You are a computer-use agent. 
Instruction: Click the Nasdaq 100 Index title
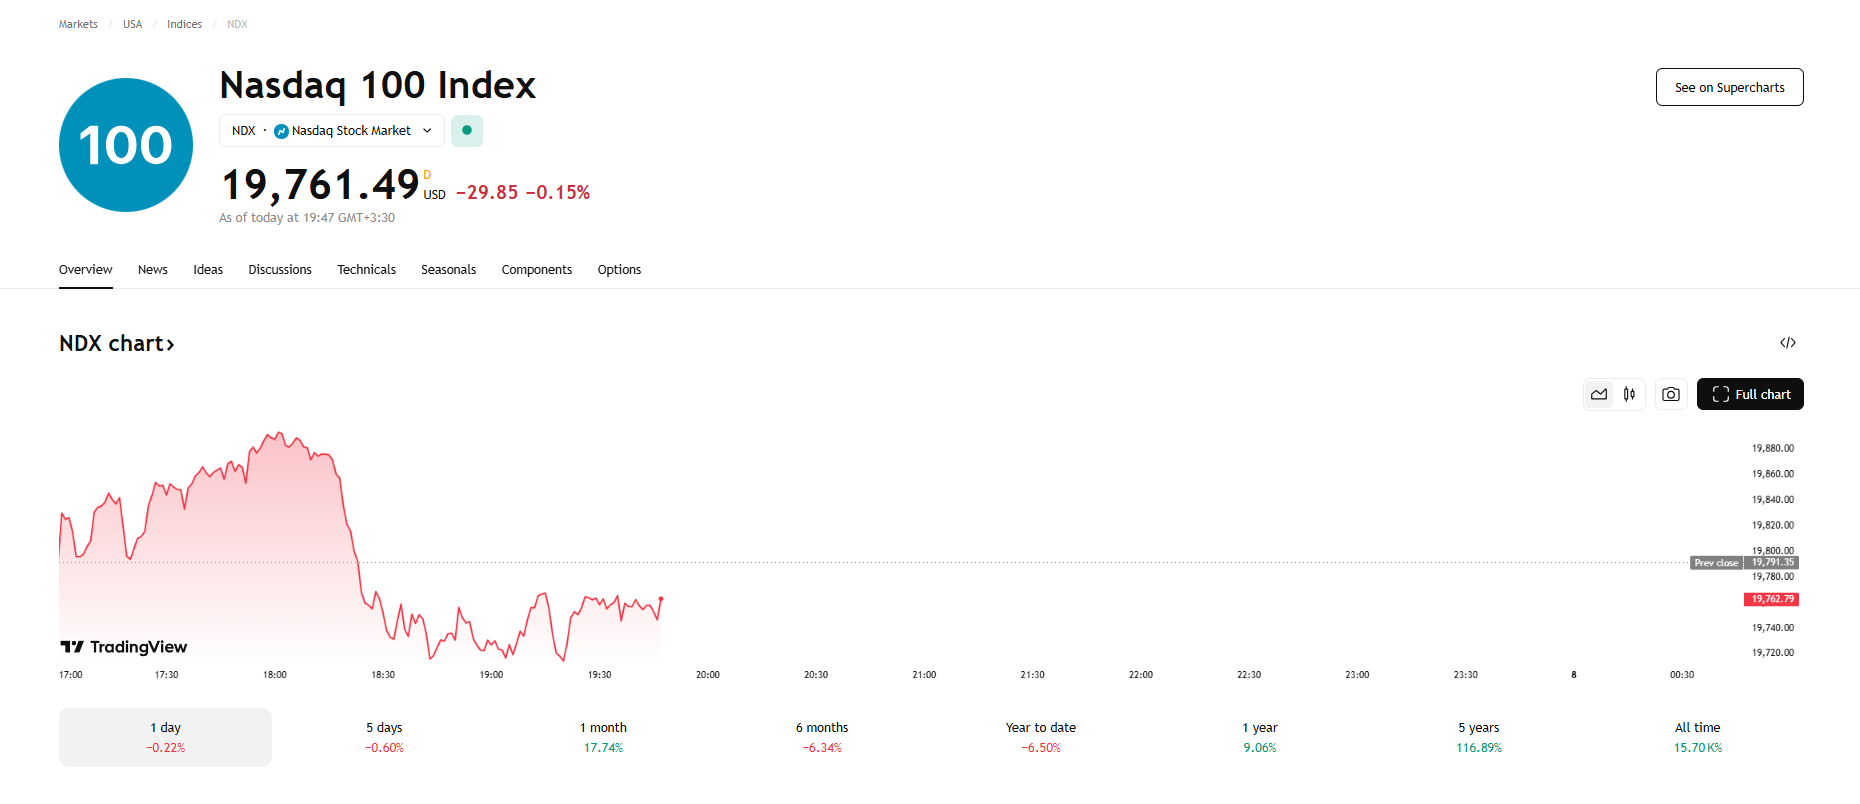378,86
